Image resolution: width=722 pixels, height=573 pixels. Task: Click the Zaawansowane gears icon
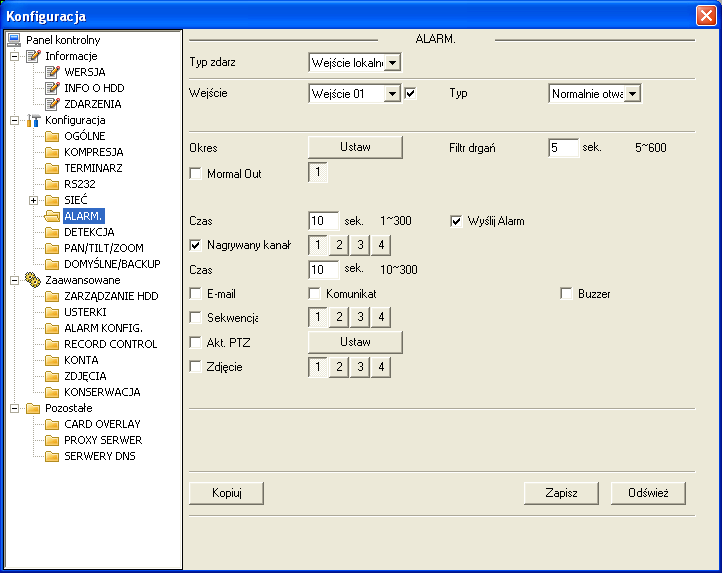(33, 280)
